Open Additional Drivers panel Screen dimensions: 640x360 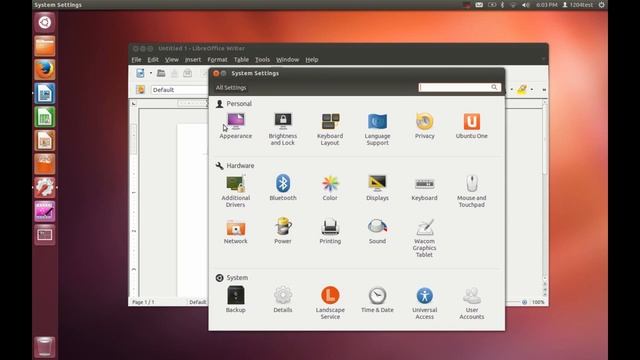click(x=236, y=191)
